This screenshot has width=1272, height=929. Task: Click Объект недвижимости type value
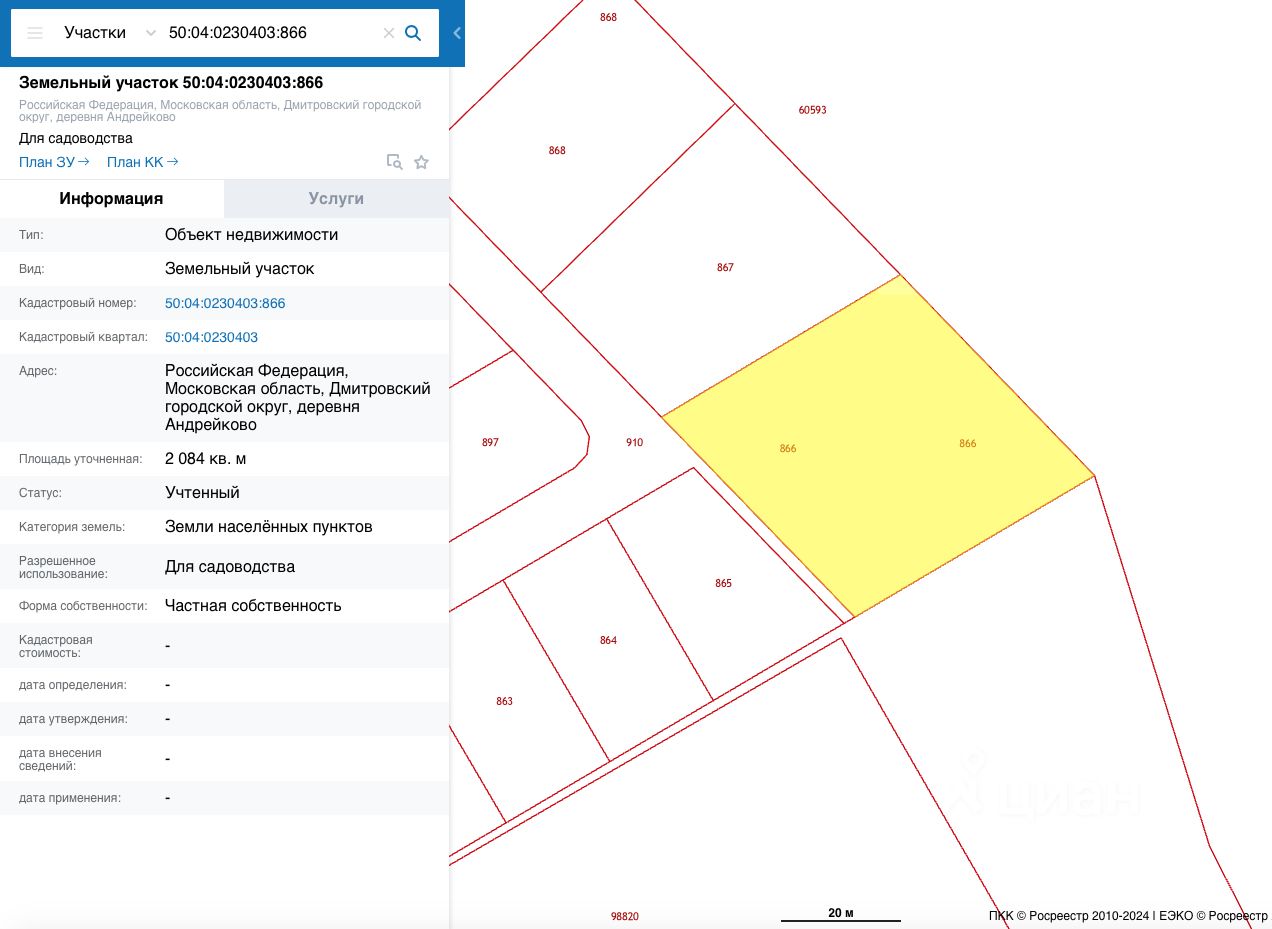pyautogui.click(x=252, y=235)
